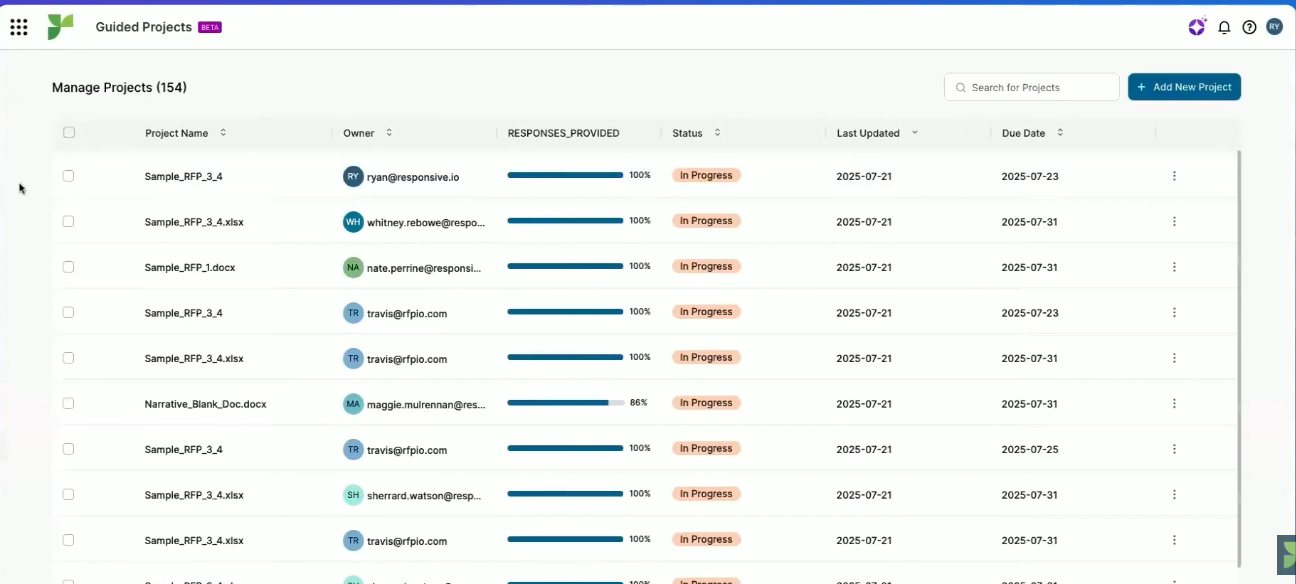The width and height of the screenshot is (1296, 584).
Task: Open the Sample_RFP_1.docx project link
Action: point(190,268)
